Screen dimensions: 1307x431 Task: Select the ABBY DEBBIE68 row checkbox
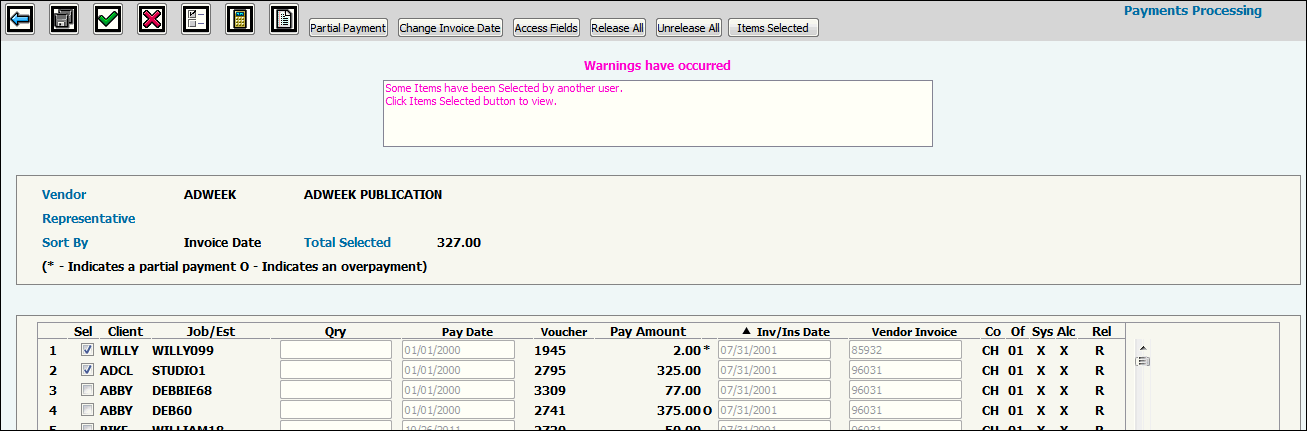click(x=87, y=390)
